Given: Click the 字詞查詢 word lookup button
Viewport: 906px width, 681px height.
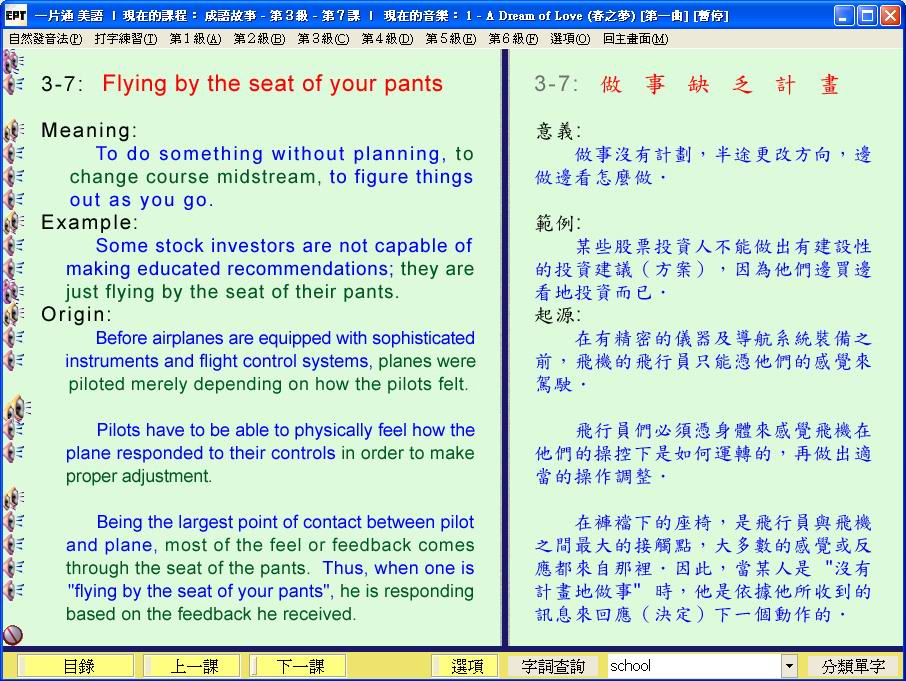Looking at the screenshot, I should point(553,666).
